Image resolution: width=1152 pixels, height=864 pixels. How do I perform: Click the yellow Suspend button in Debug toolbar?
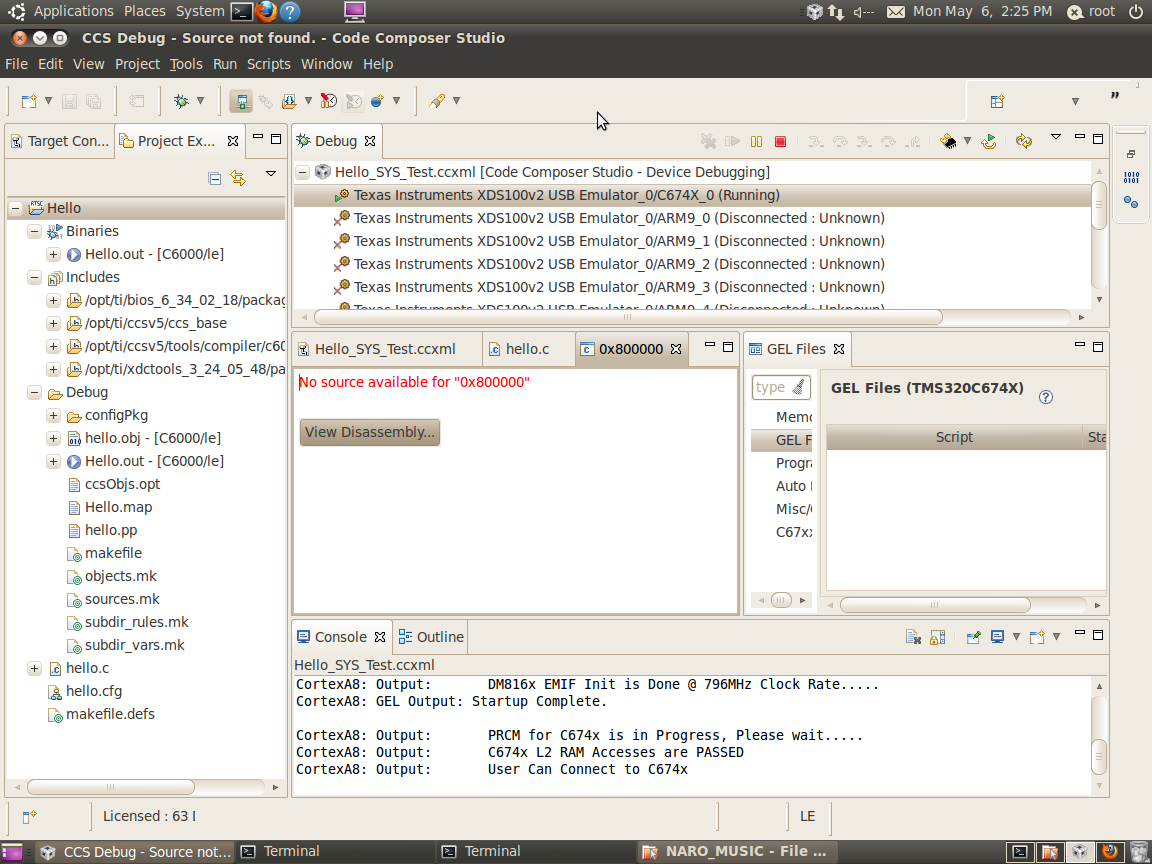(757, 142)
